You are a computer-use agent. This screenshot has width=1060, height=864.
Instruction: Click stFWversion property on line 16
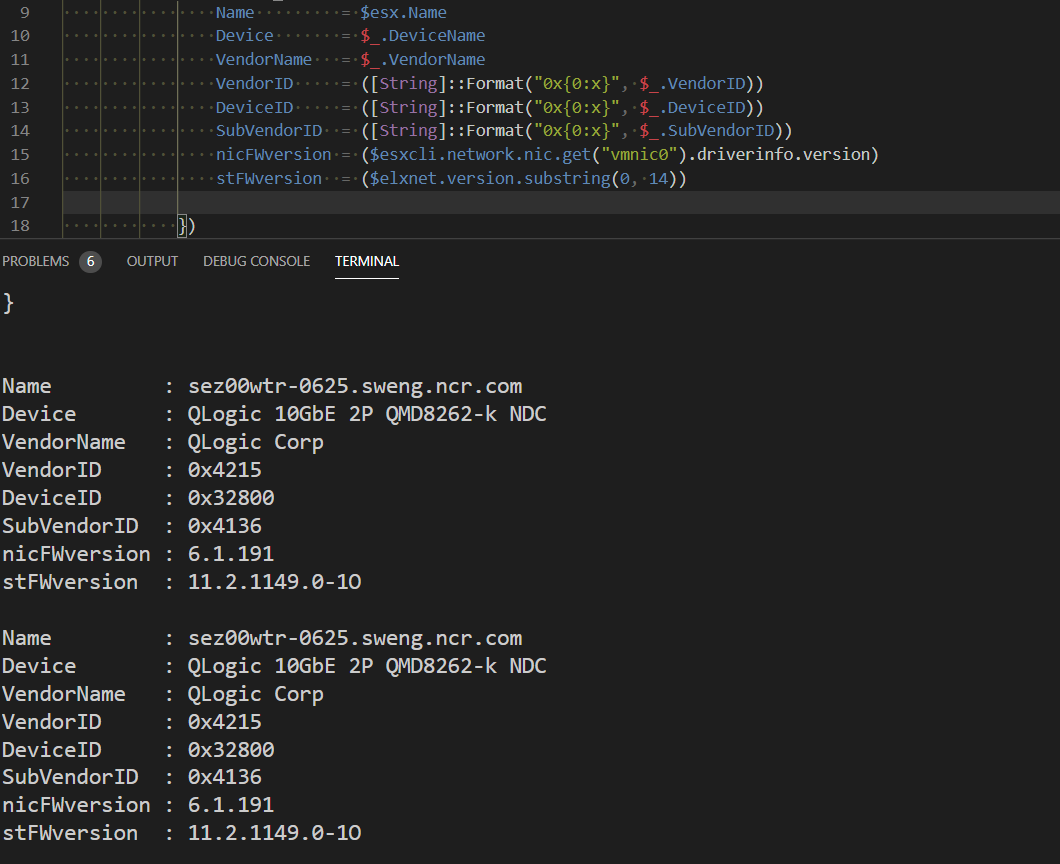click(269, 178)
